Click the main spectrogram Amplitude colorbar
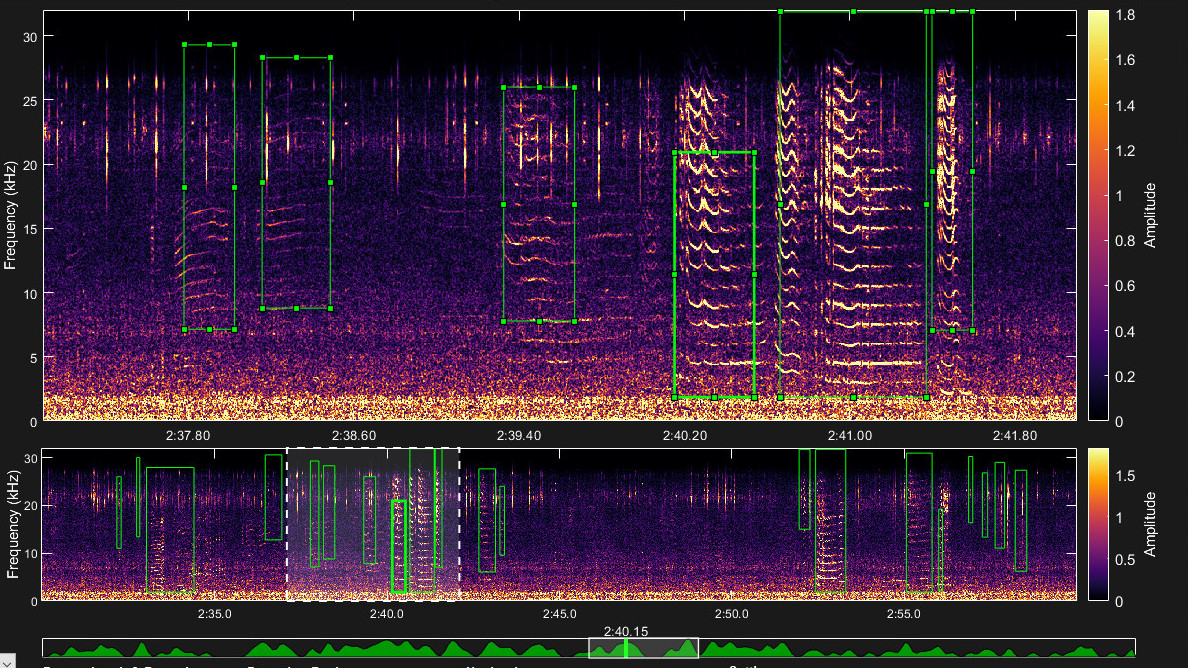 [1097, 215]
